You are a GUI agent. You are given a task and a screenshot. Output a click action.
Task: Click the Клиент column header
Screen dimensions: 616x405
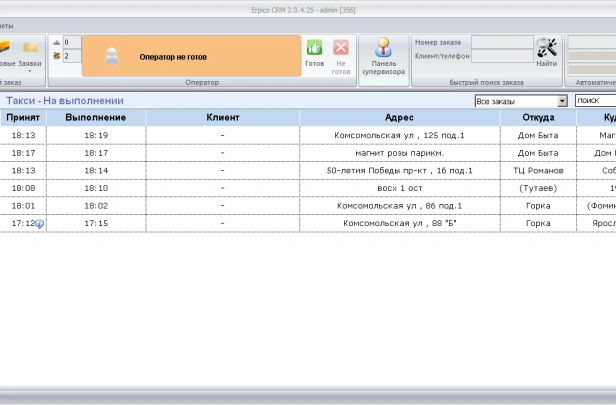[222, 118]
